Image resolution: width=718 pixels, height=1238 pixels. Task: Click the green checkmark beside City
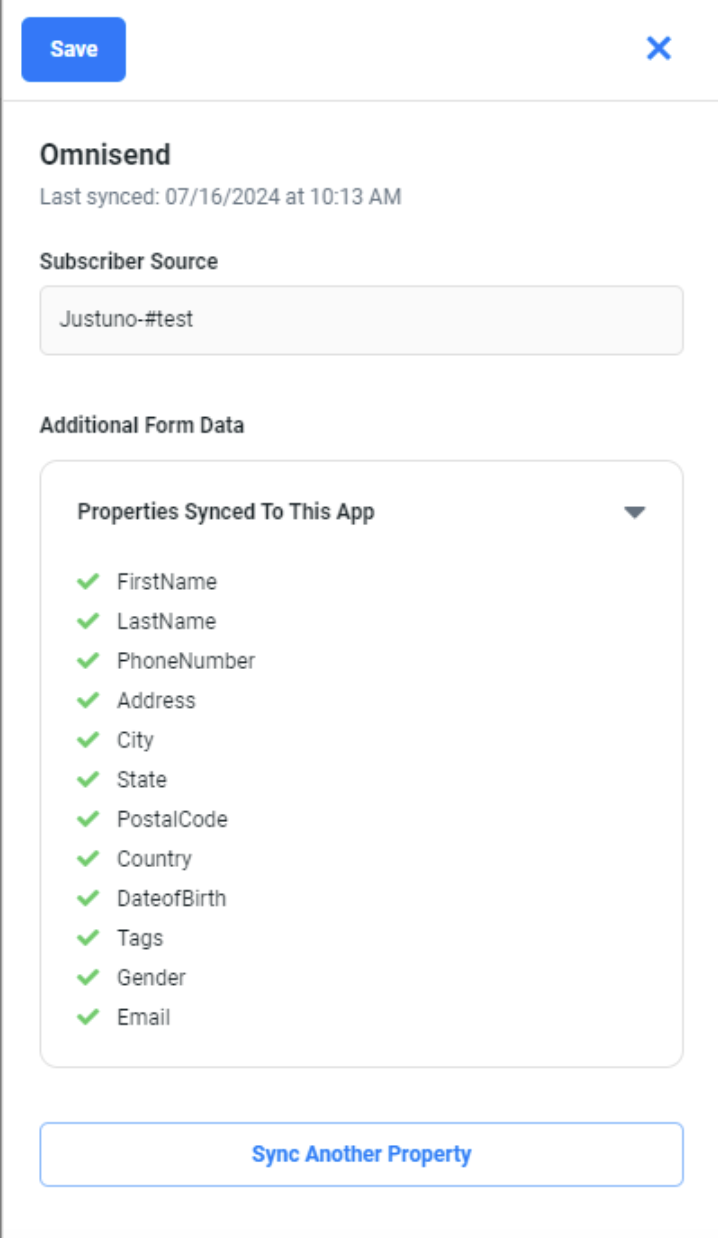coord(88,740)
